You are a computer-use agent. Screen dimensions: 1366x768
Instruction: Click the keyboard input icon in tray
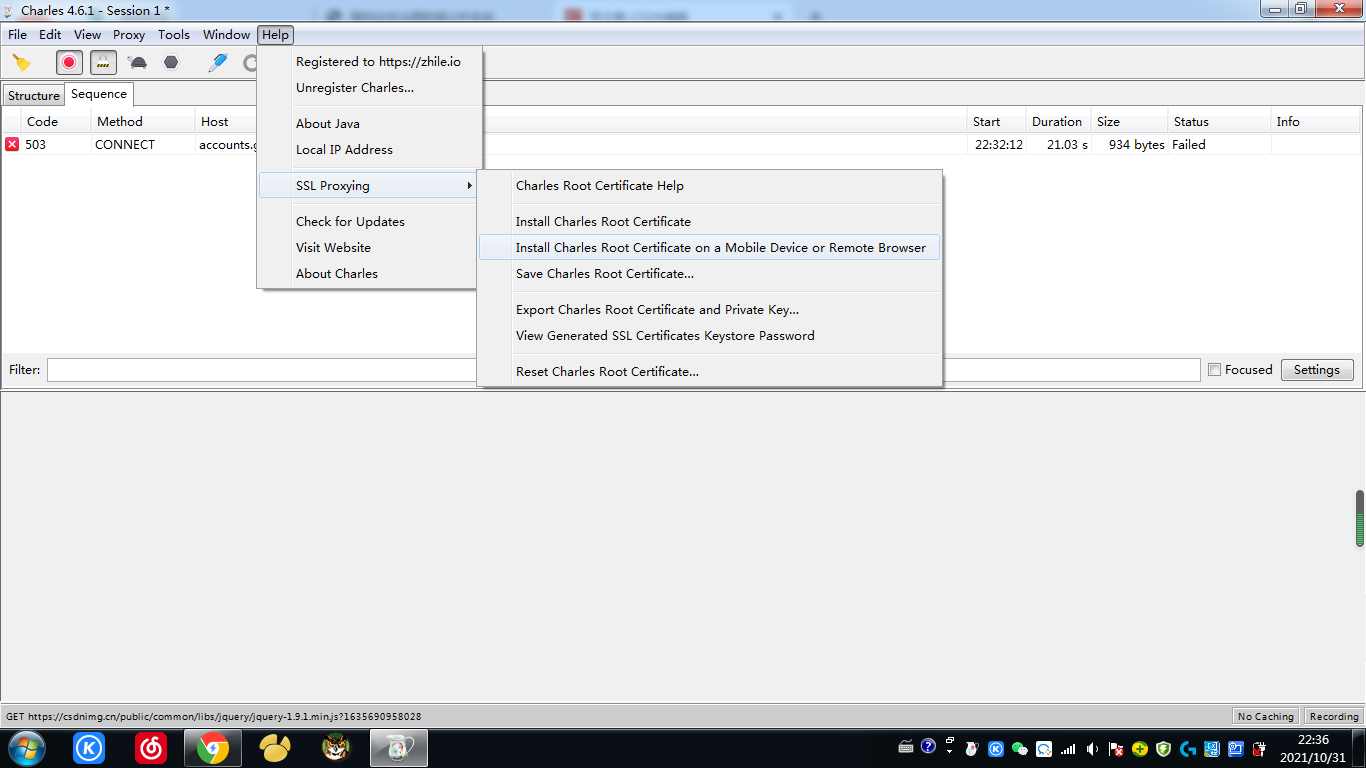point(906,747)
